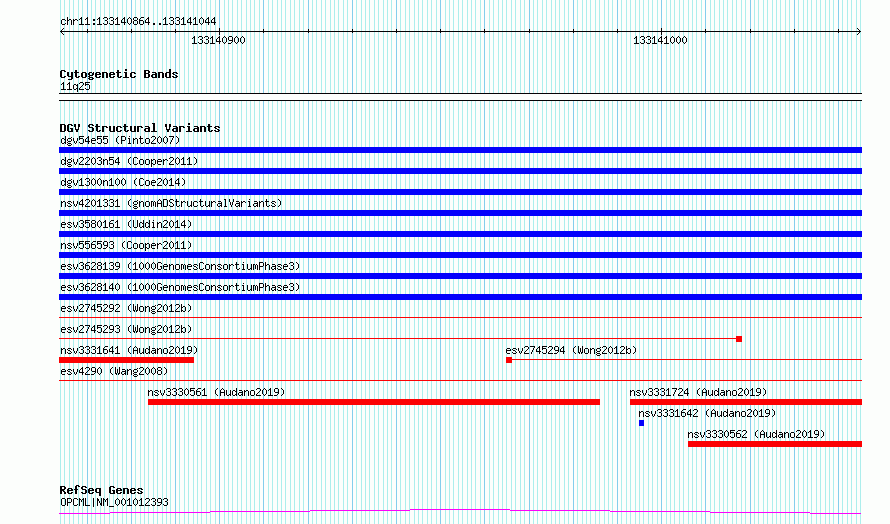Click nsv3331642 (Audano2019) label
Viewport: 890px width, 524px height.
click(x=707, y=413)
